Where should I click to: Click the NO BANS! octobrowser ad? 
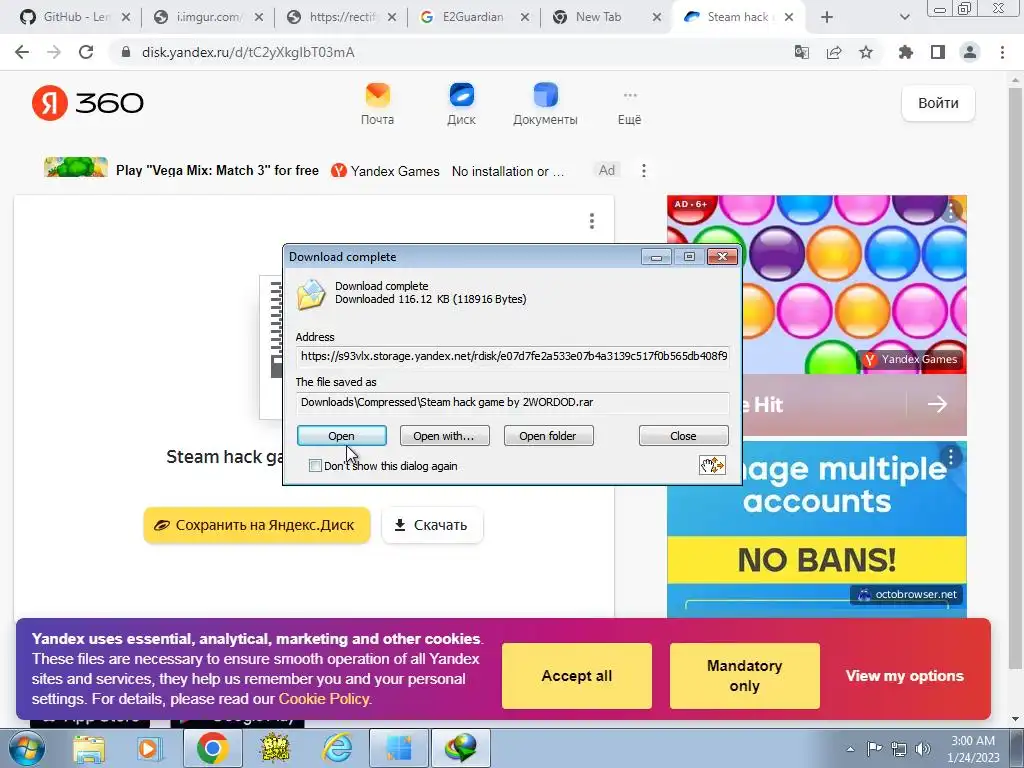coord(816,560)
